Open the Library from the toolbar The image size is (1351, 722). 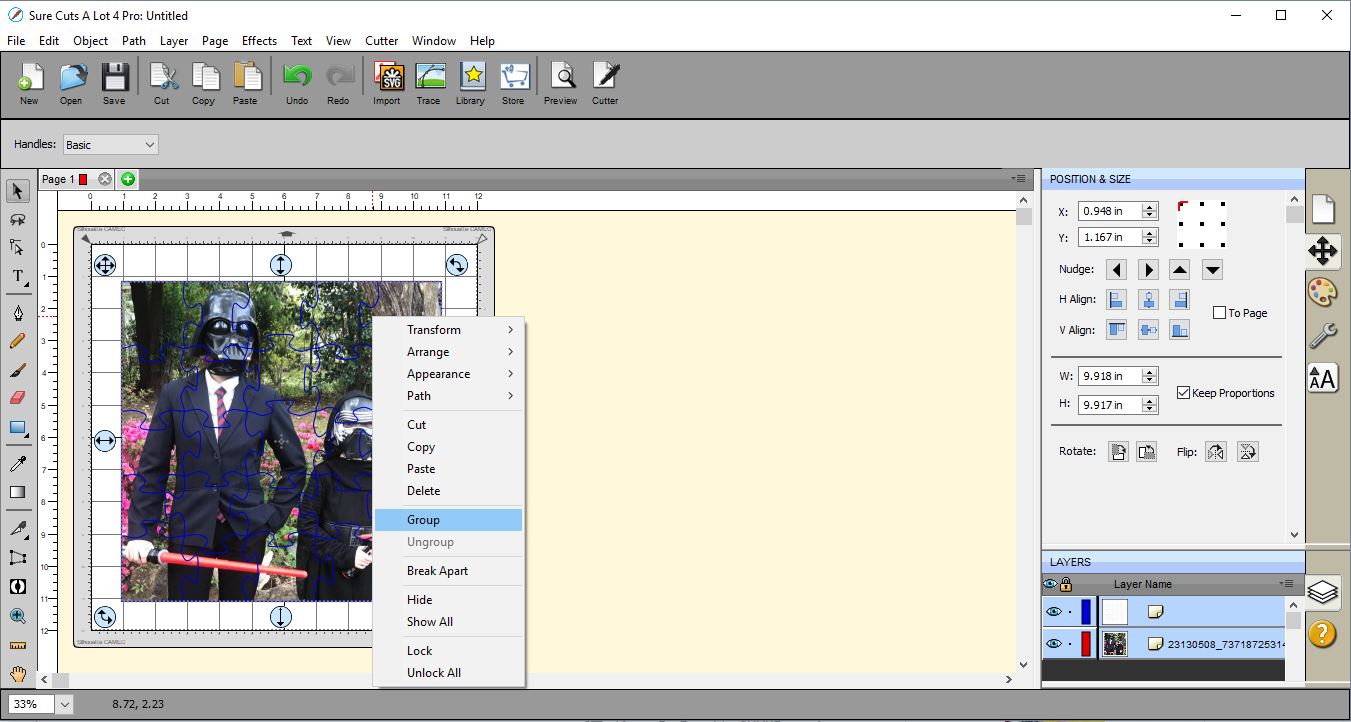tap(471, 84)
